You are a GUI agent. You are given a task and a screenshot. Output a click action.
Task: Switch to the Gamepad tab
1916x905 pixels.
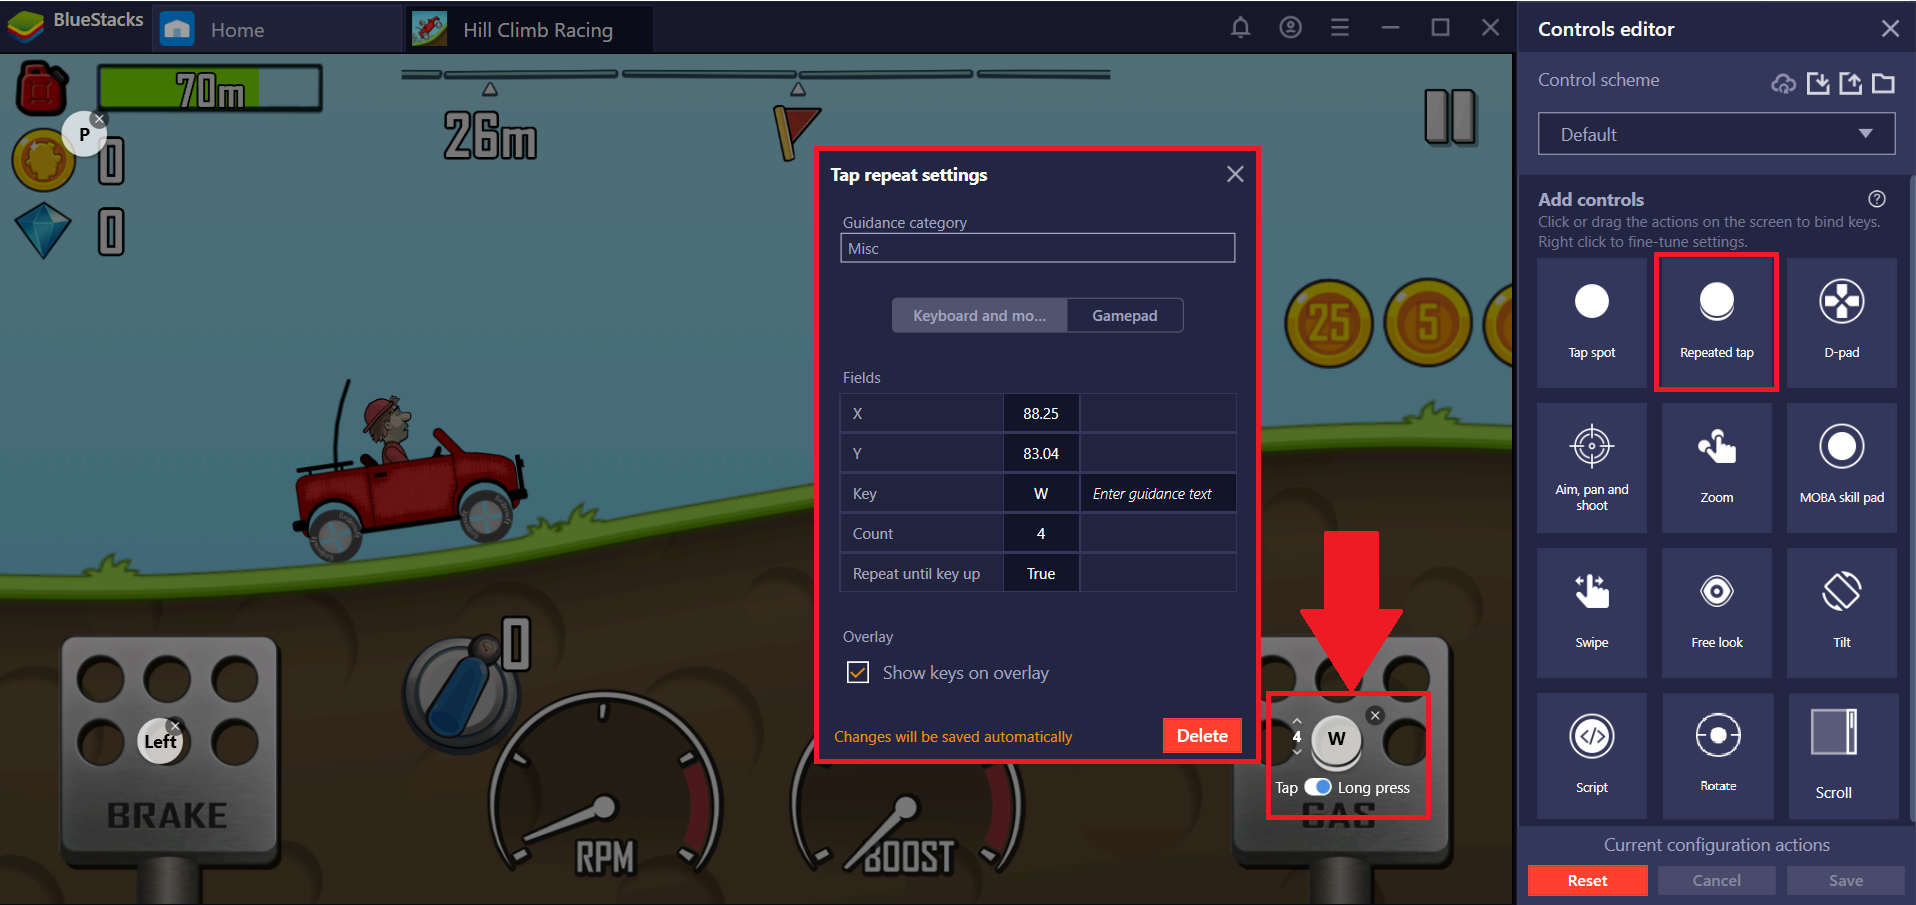tap(1125, 315)
